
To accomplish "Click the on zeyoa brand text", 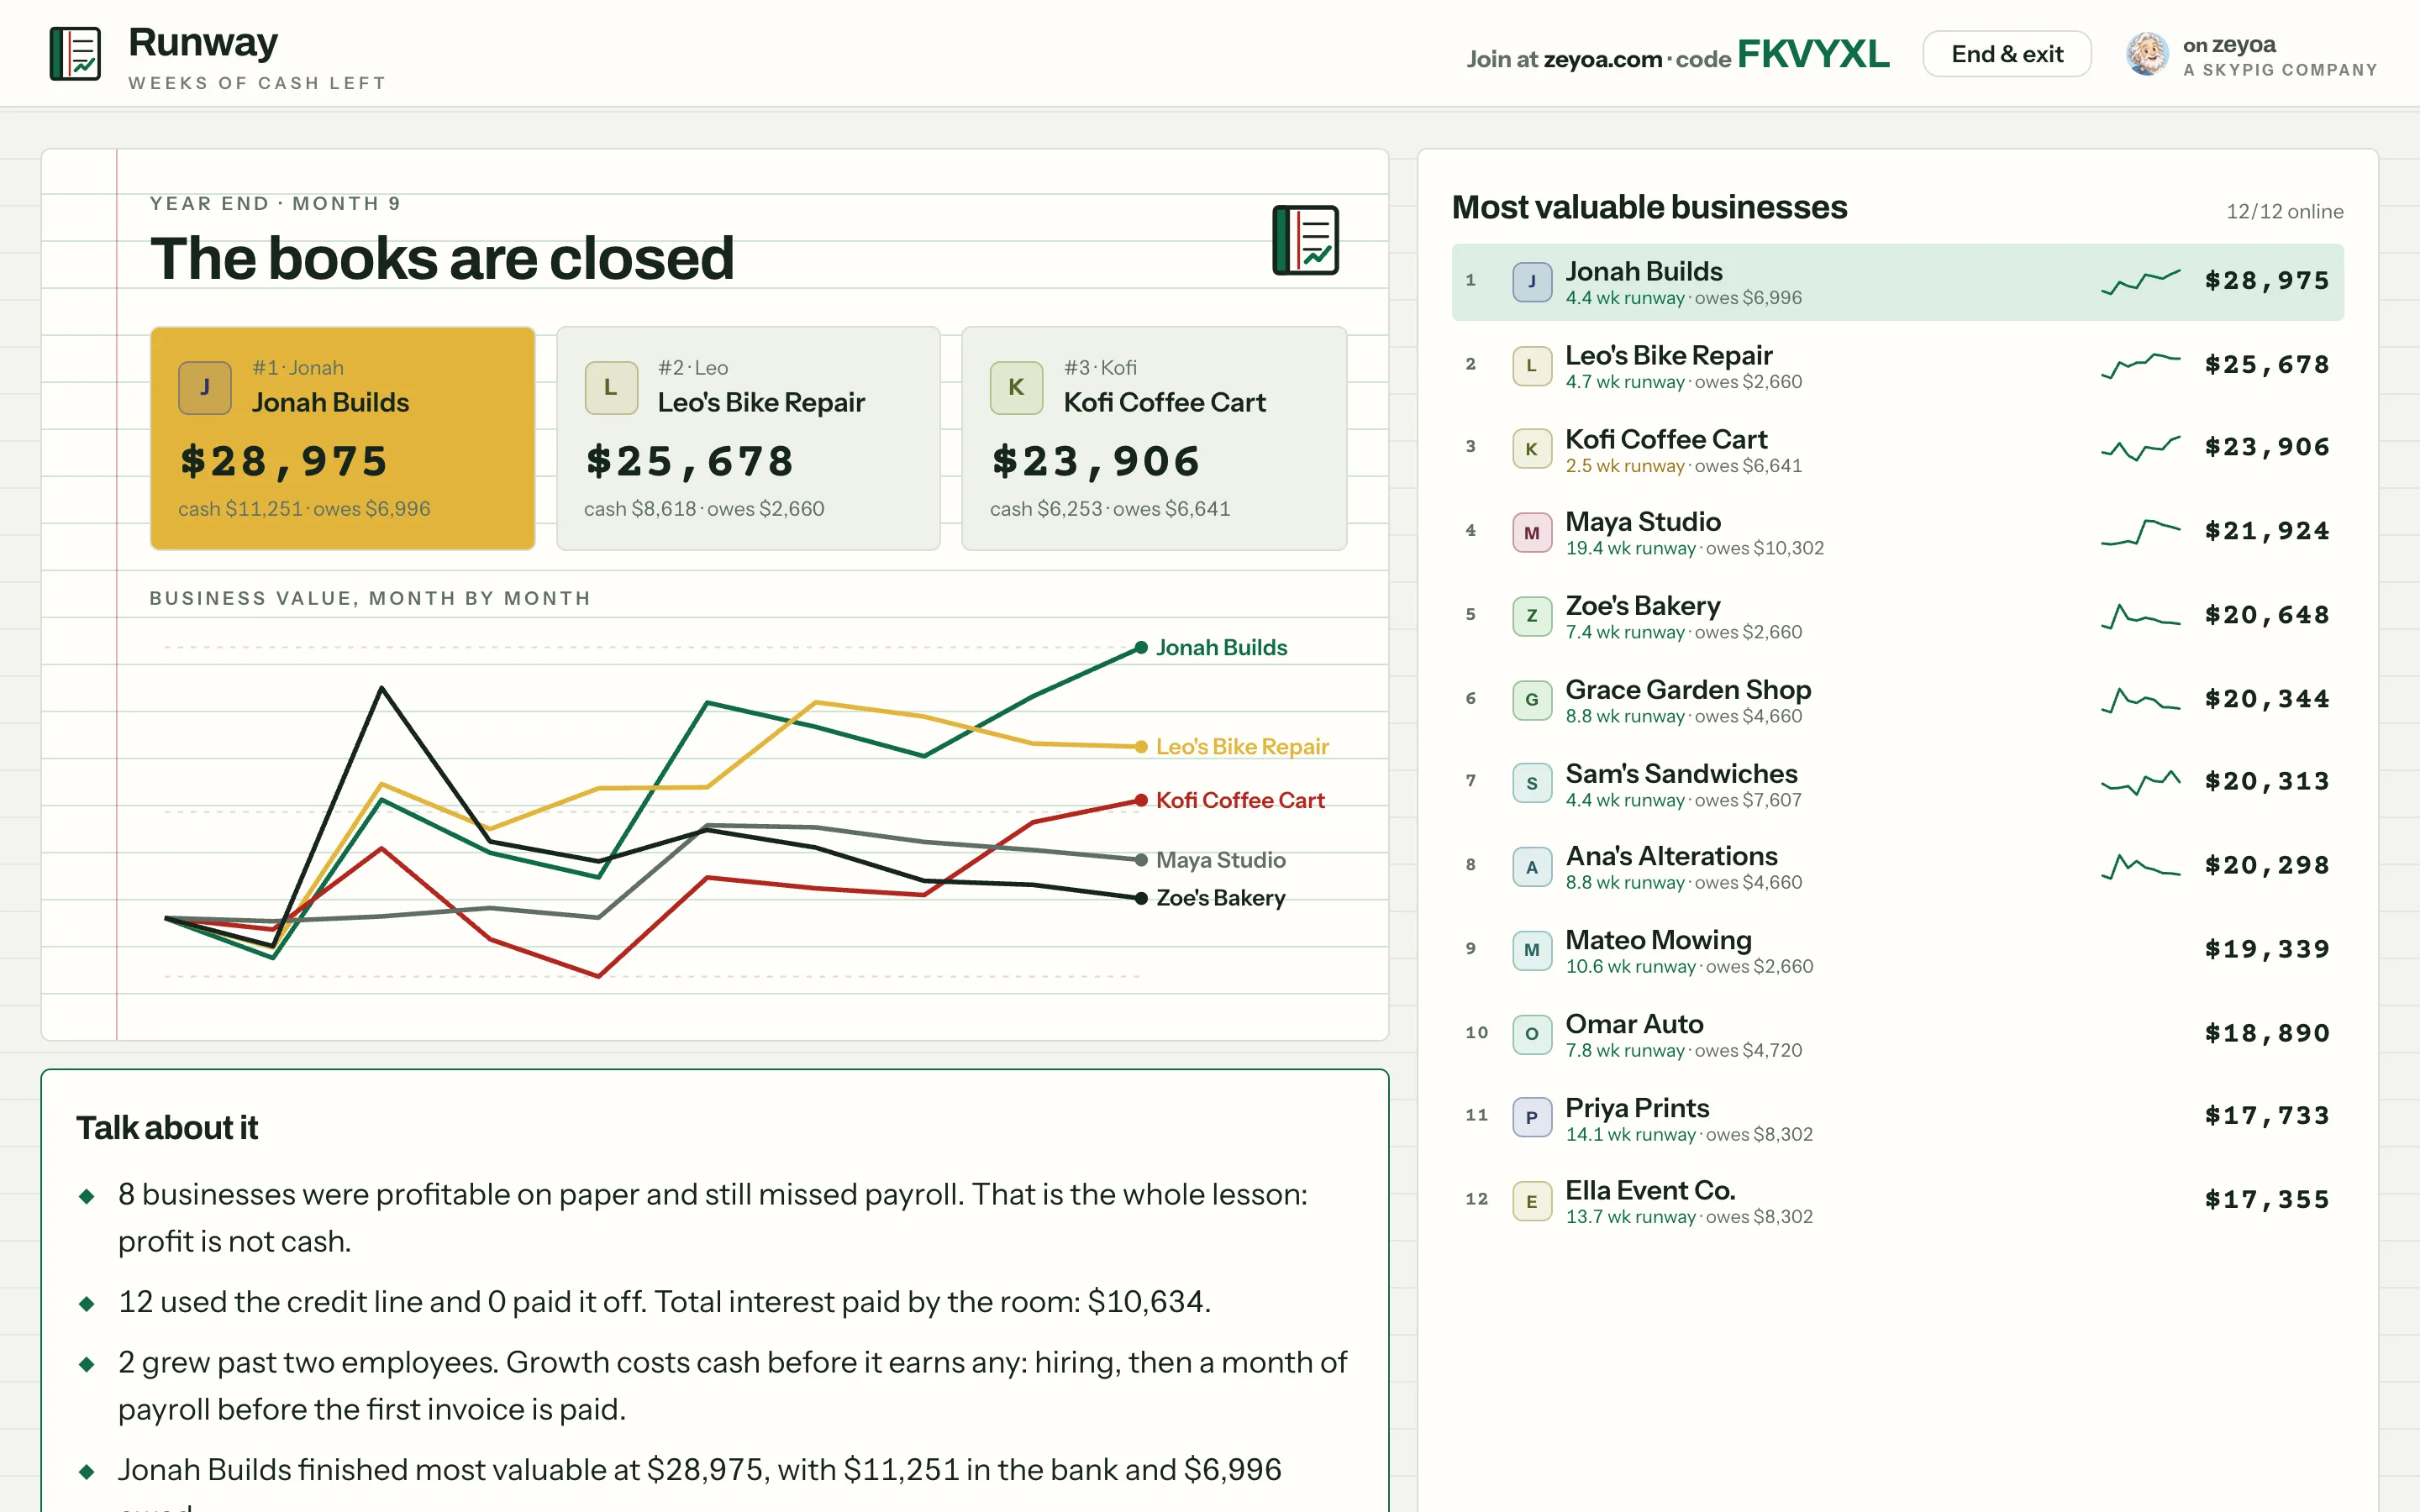I will (2229, 45).
